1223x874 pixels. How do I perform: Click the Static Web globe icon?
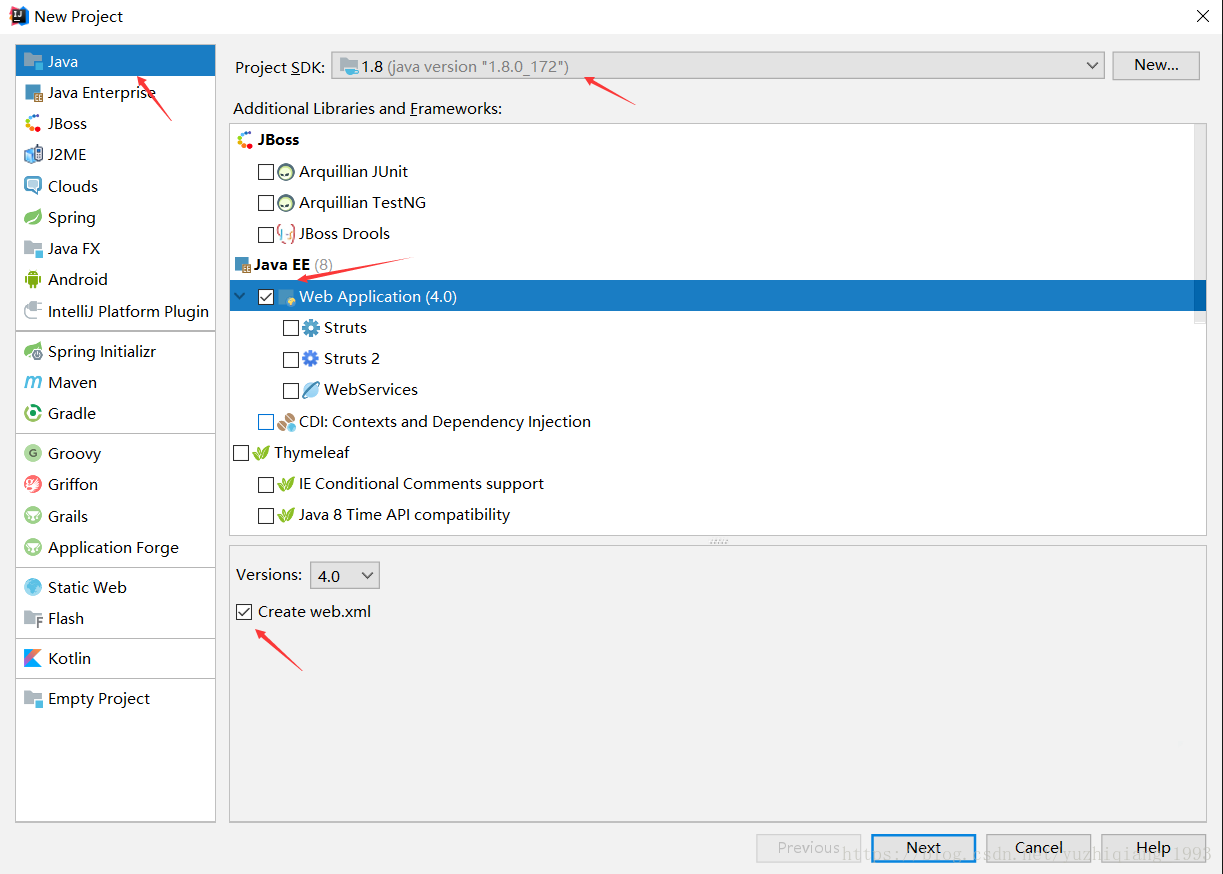[33, 587]
